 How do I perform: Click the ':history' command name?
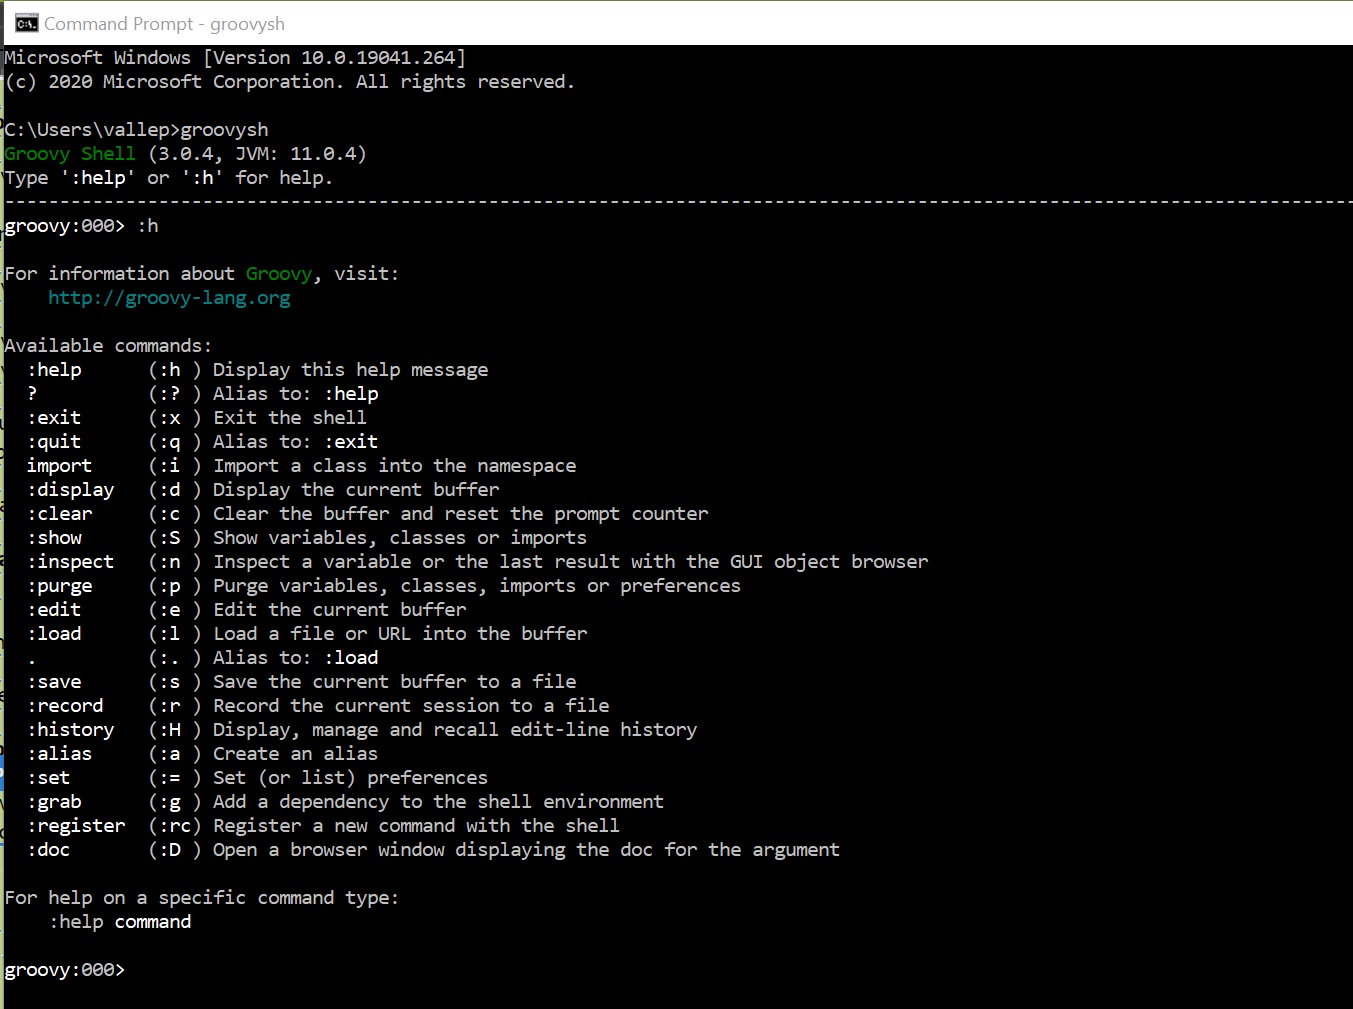click(70, 730)
